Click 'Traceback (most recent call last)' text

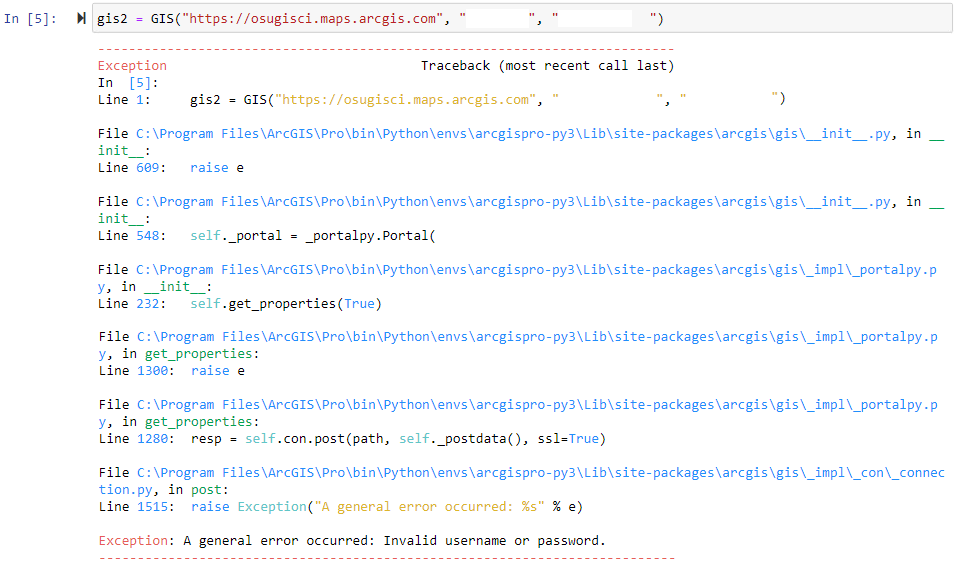tap(547, 66)
